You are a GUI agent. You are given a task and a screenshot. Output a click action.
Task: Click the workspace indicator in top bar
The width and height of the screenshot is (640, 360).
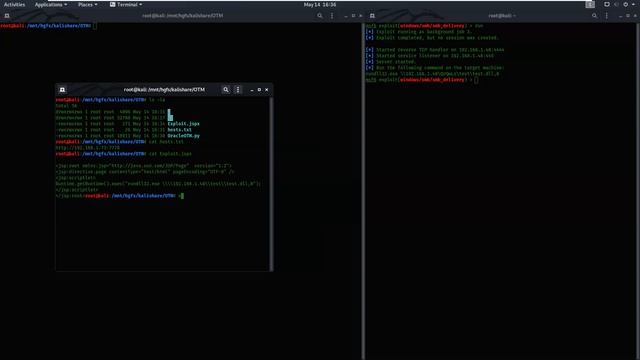tap(590, 4)
